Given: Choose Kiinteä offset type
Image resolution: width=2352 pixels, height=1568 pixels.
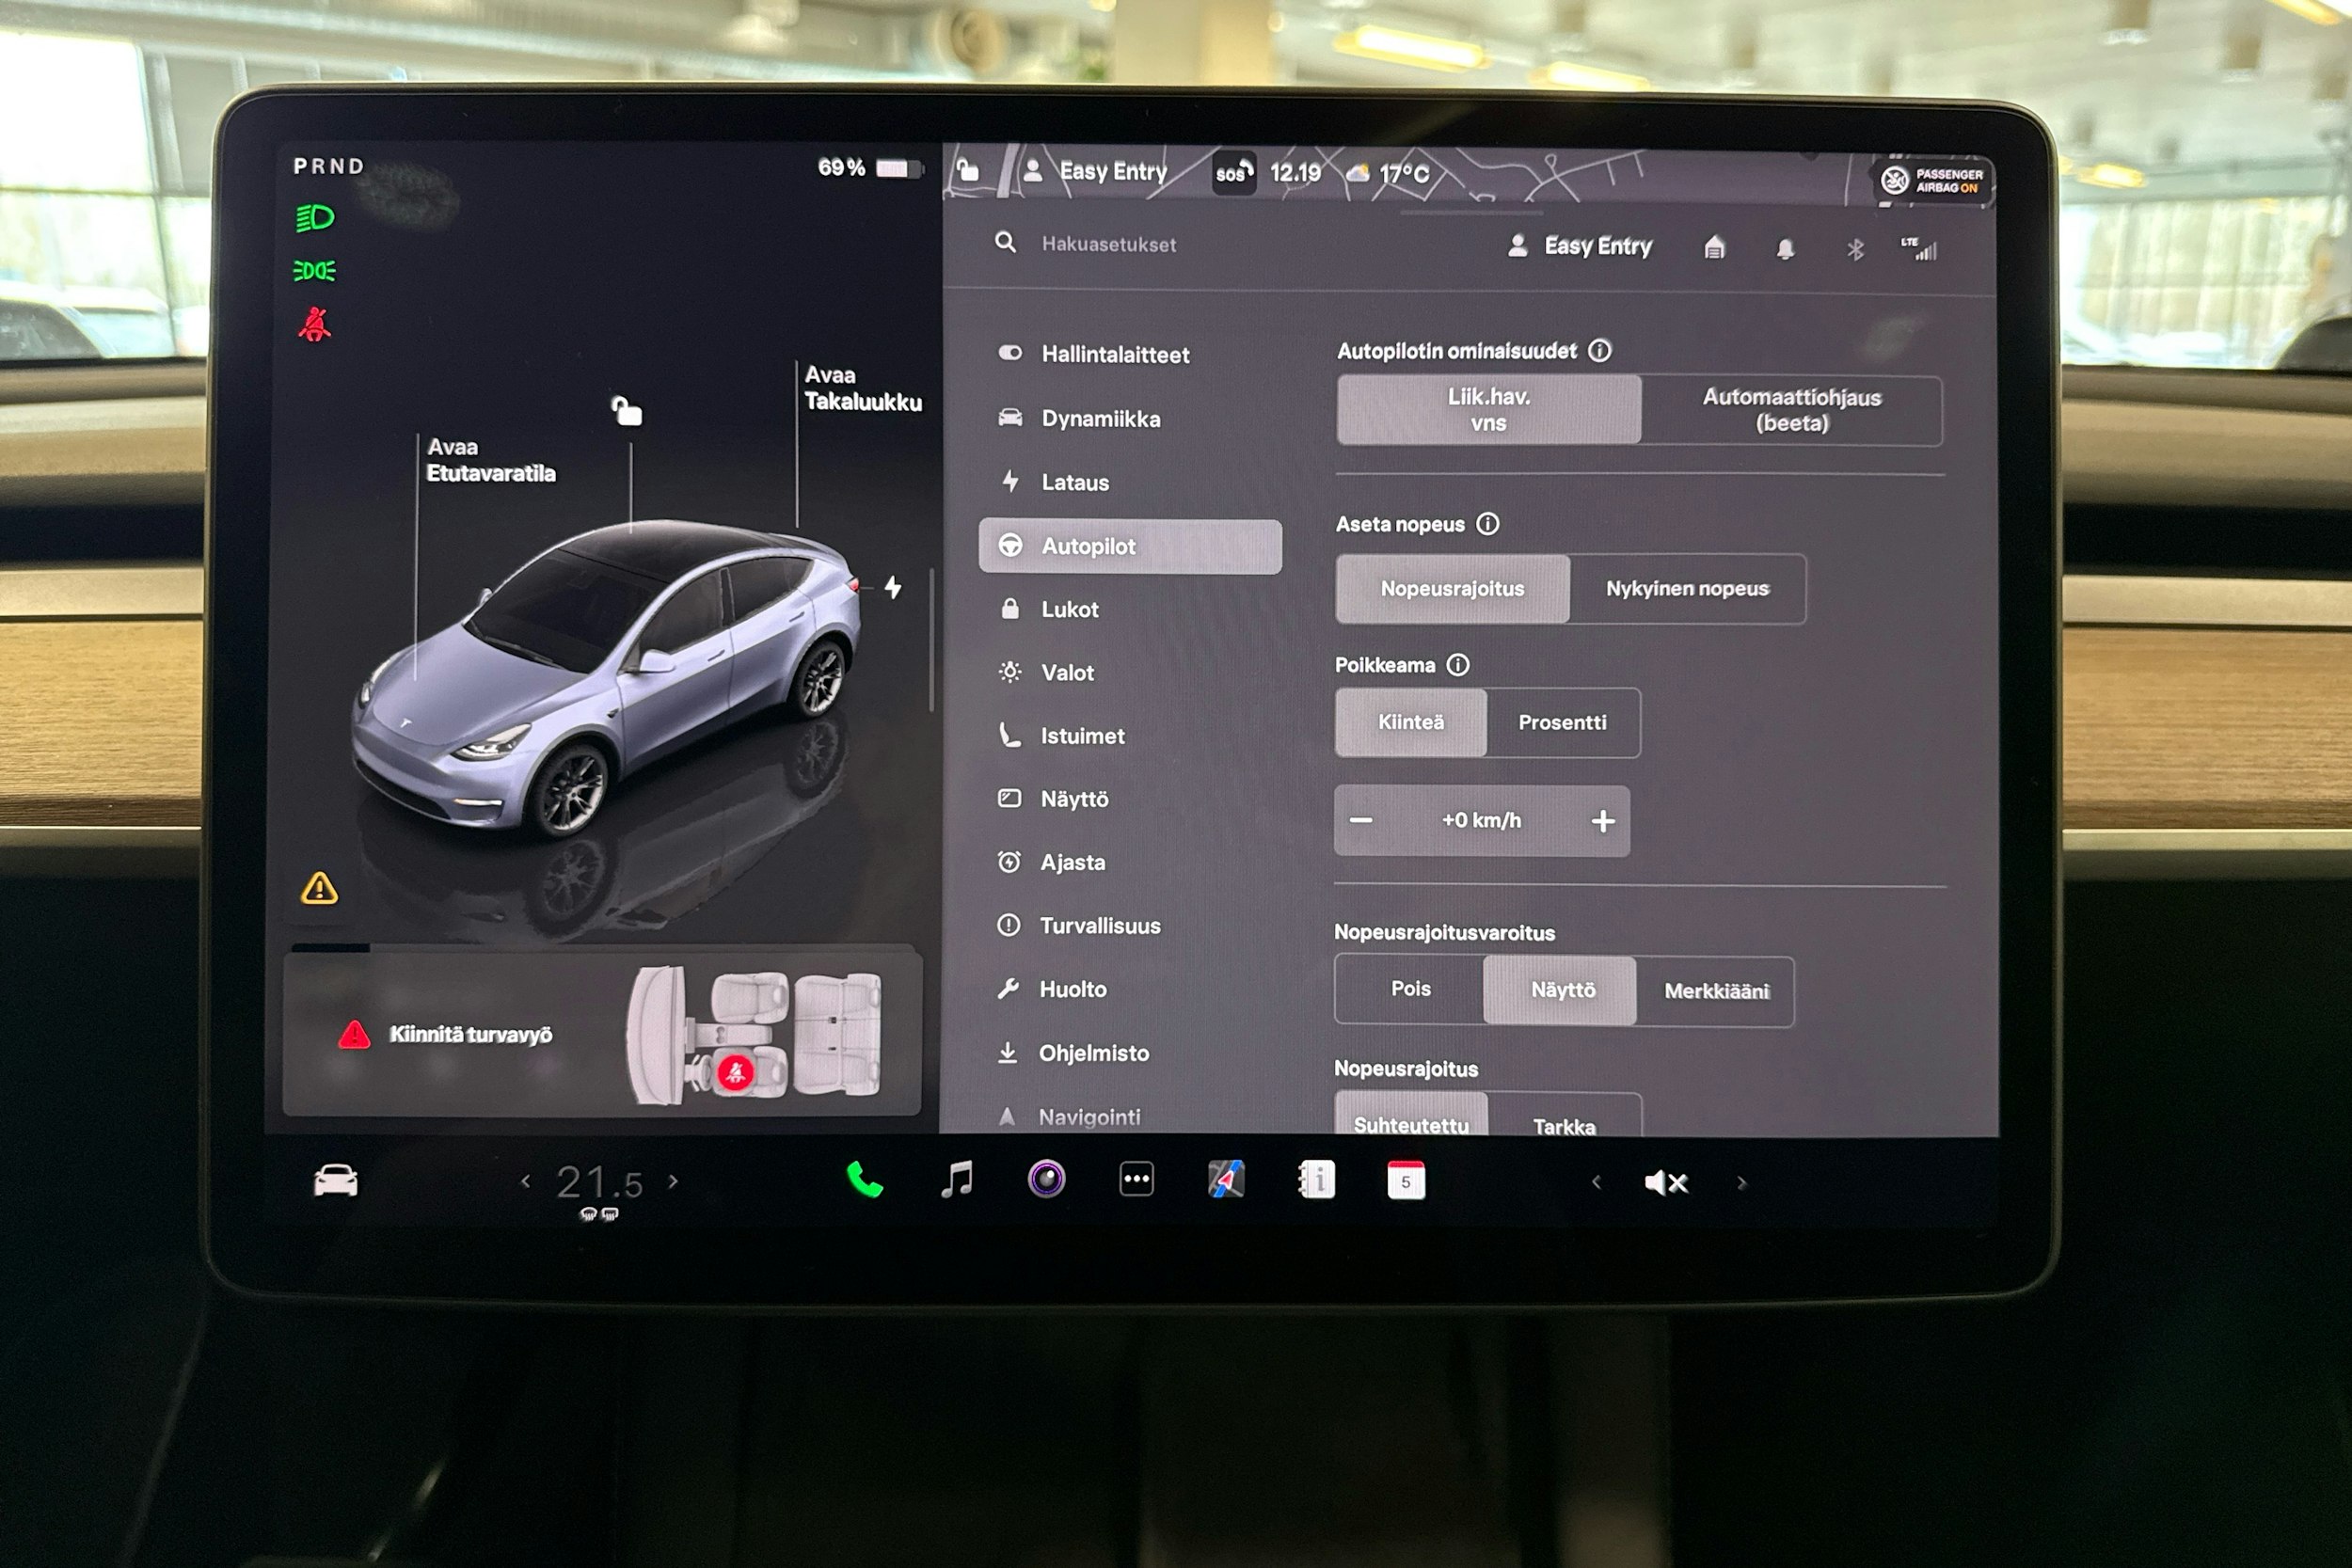Looking at the screenshot, I should pos(1411,722).
